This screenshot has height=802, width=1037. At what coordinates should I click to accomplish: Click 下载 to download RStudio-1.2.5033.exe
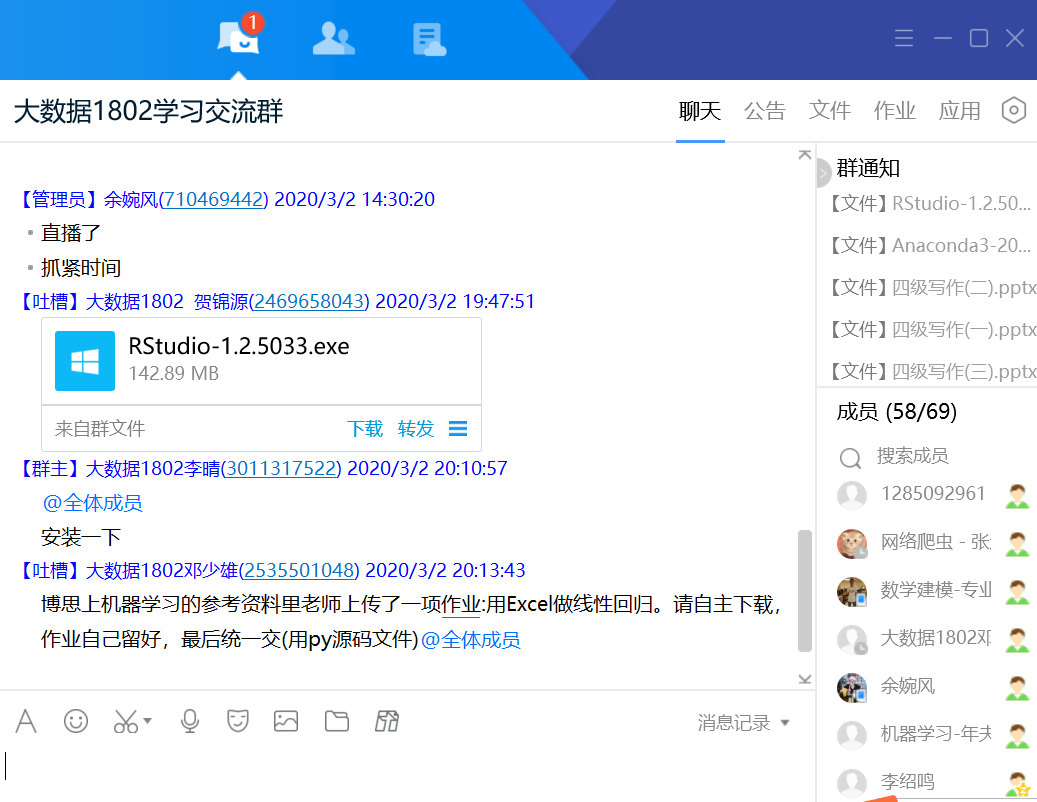pos(364,428)
